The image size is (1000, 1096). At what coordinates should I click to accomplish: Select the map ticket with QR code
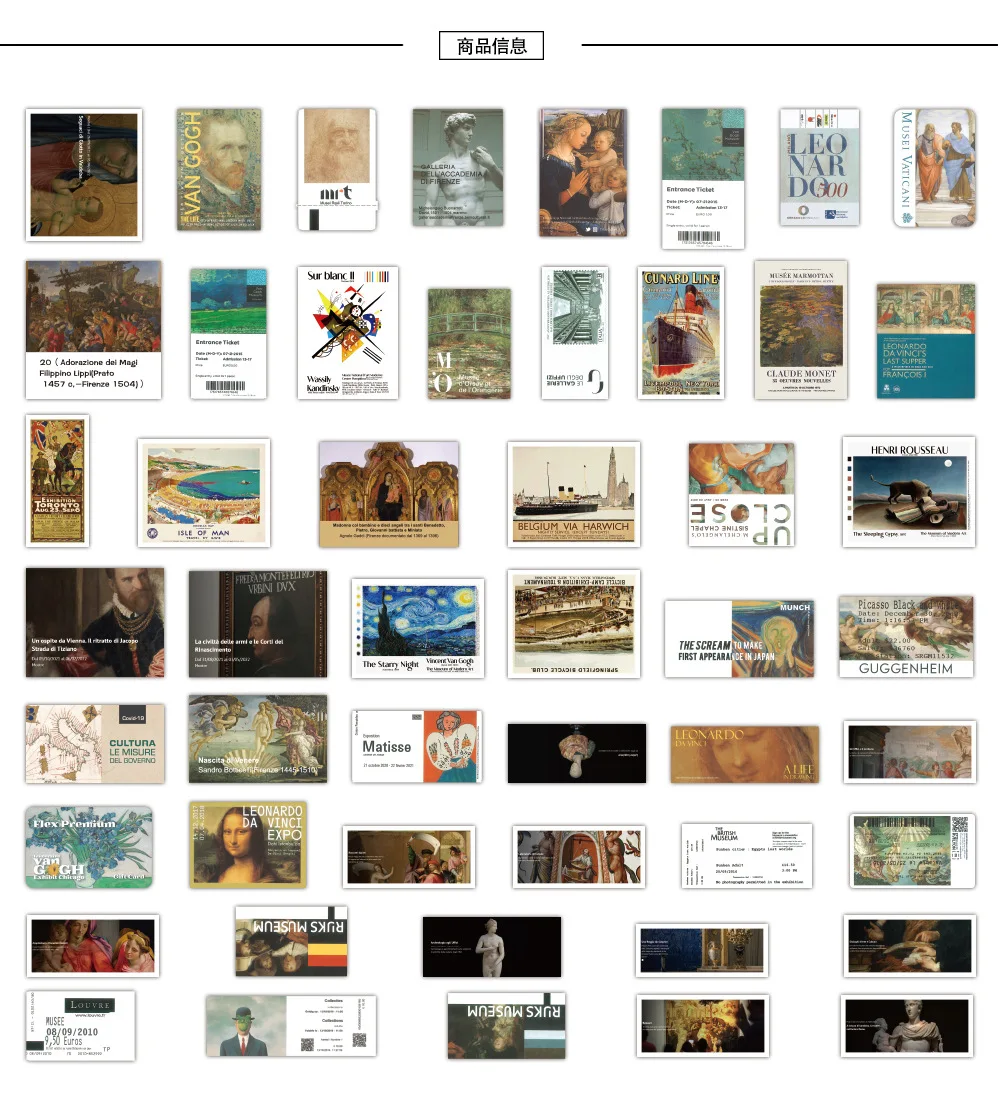click(913, 851)
